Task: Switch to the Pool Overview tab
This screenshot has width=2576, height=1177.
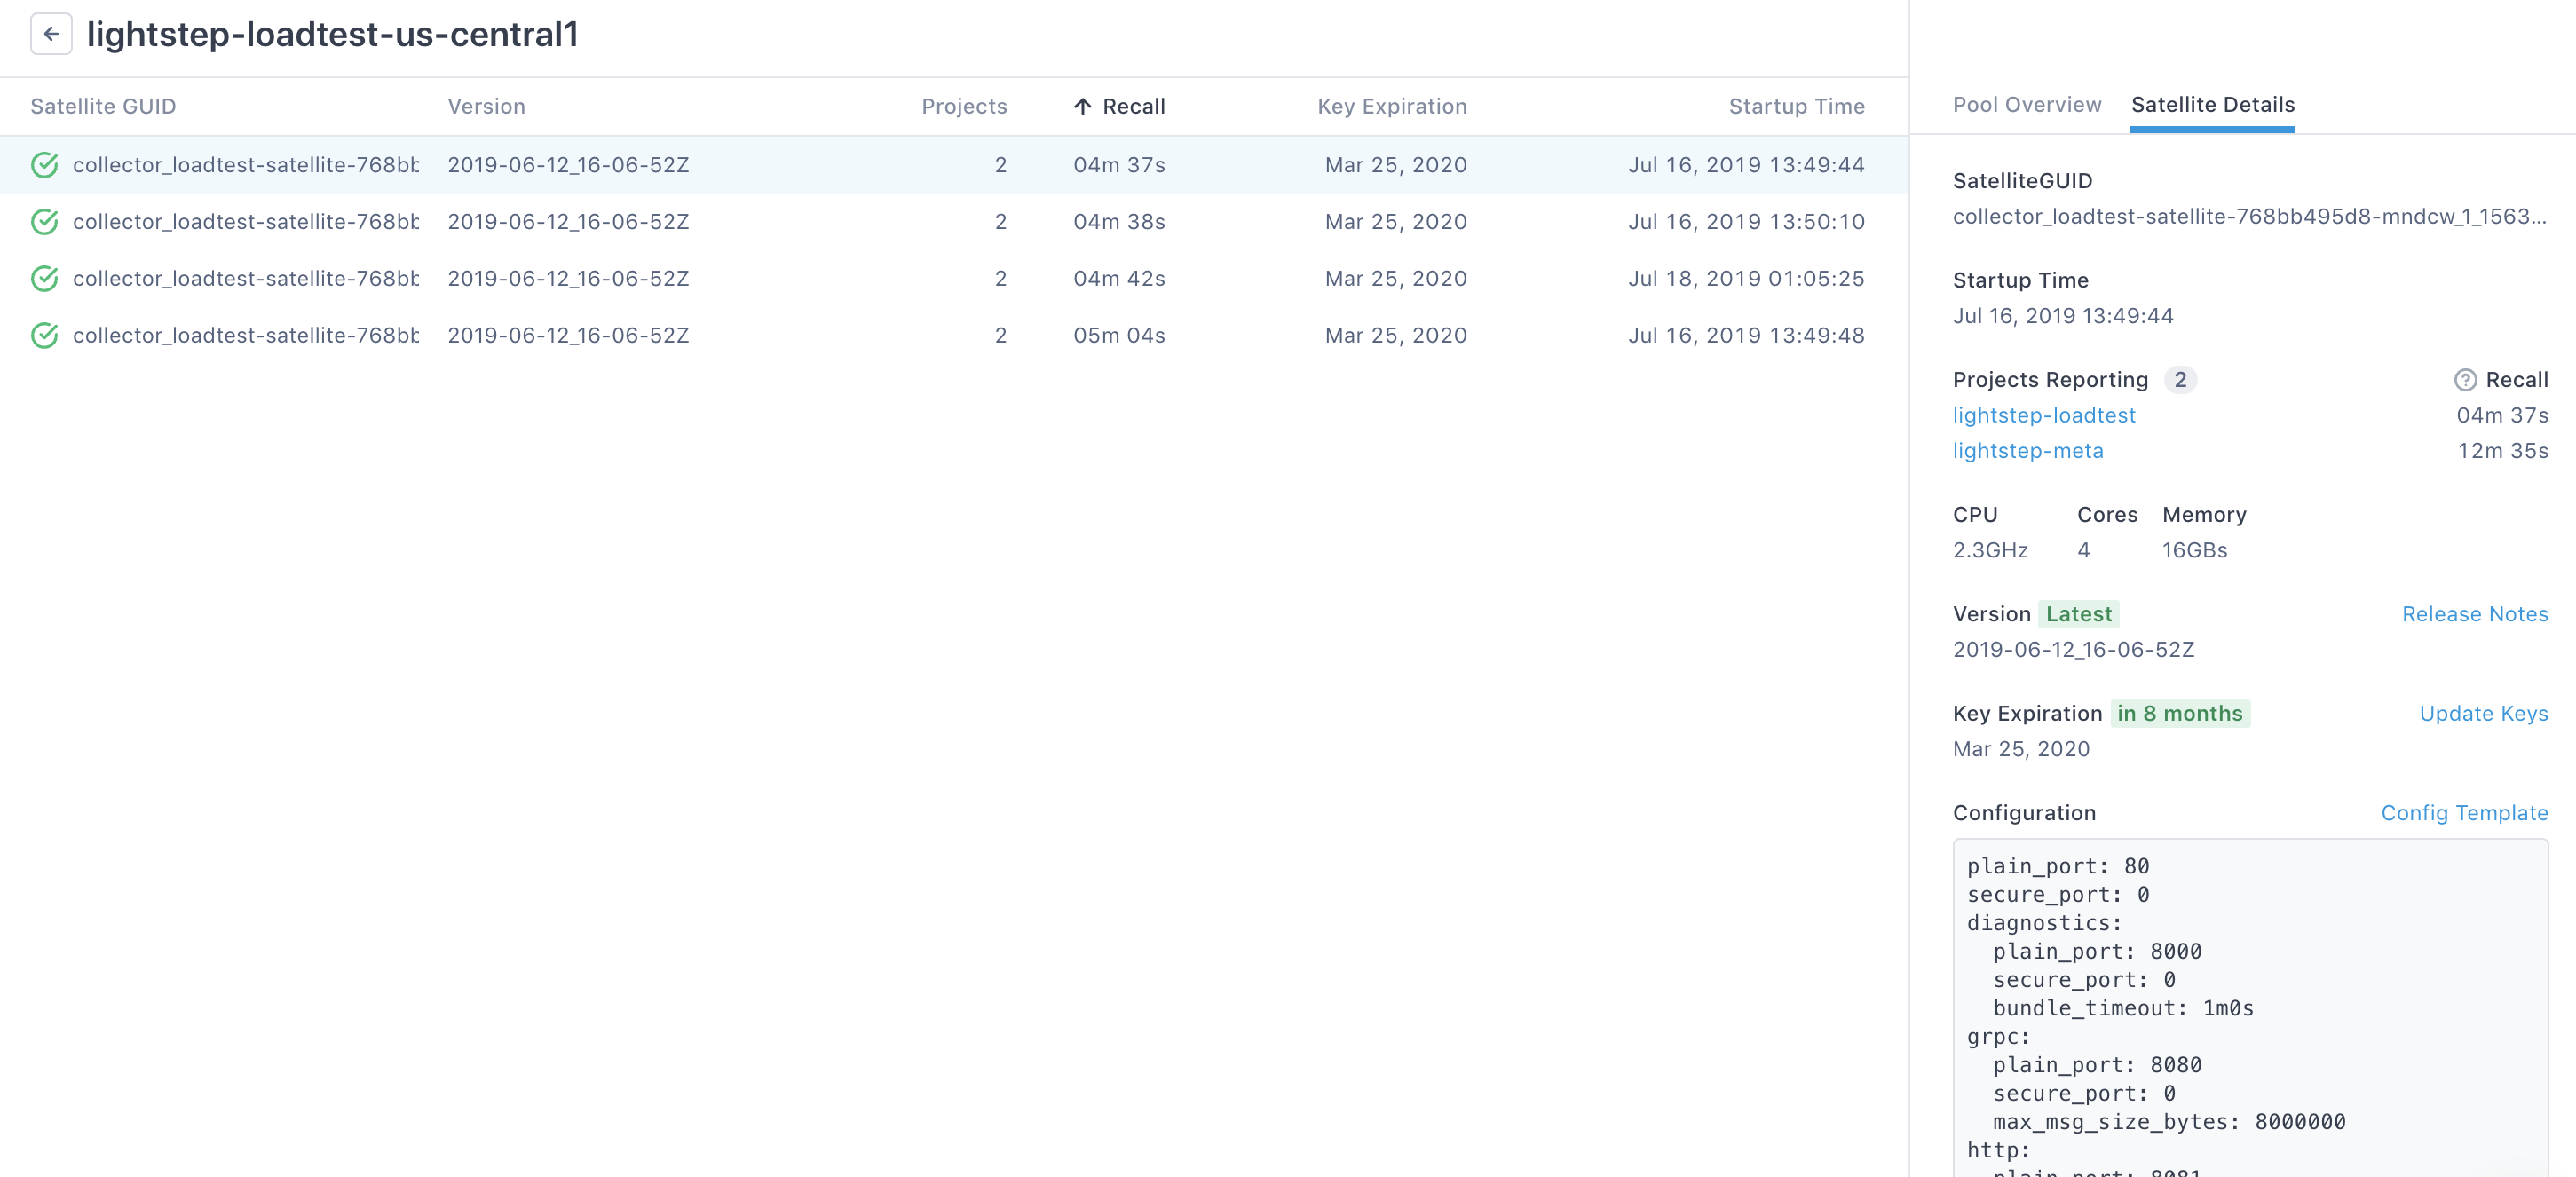Action: click(x=2026, y=104)
